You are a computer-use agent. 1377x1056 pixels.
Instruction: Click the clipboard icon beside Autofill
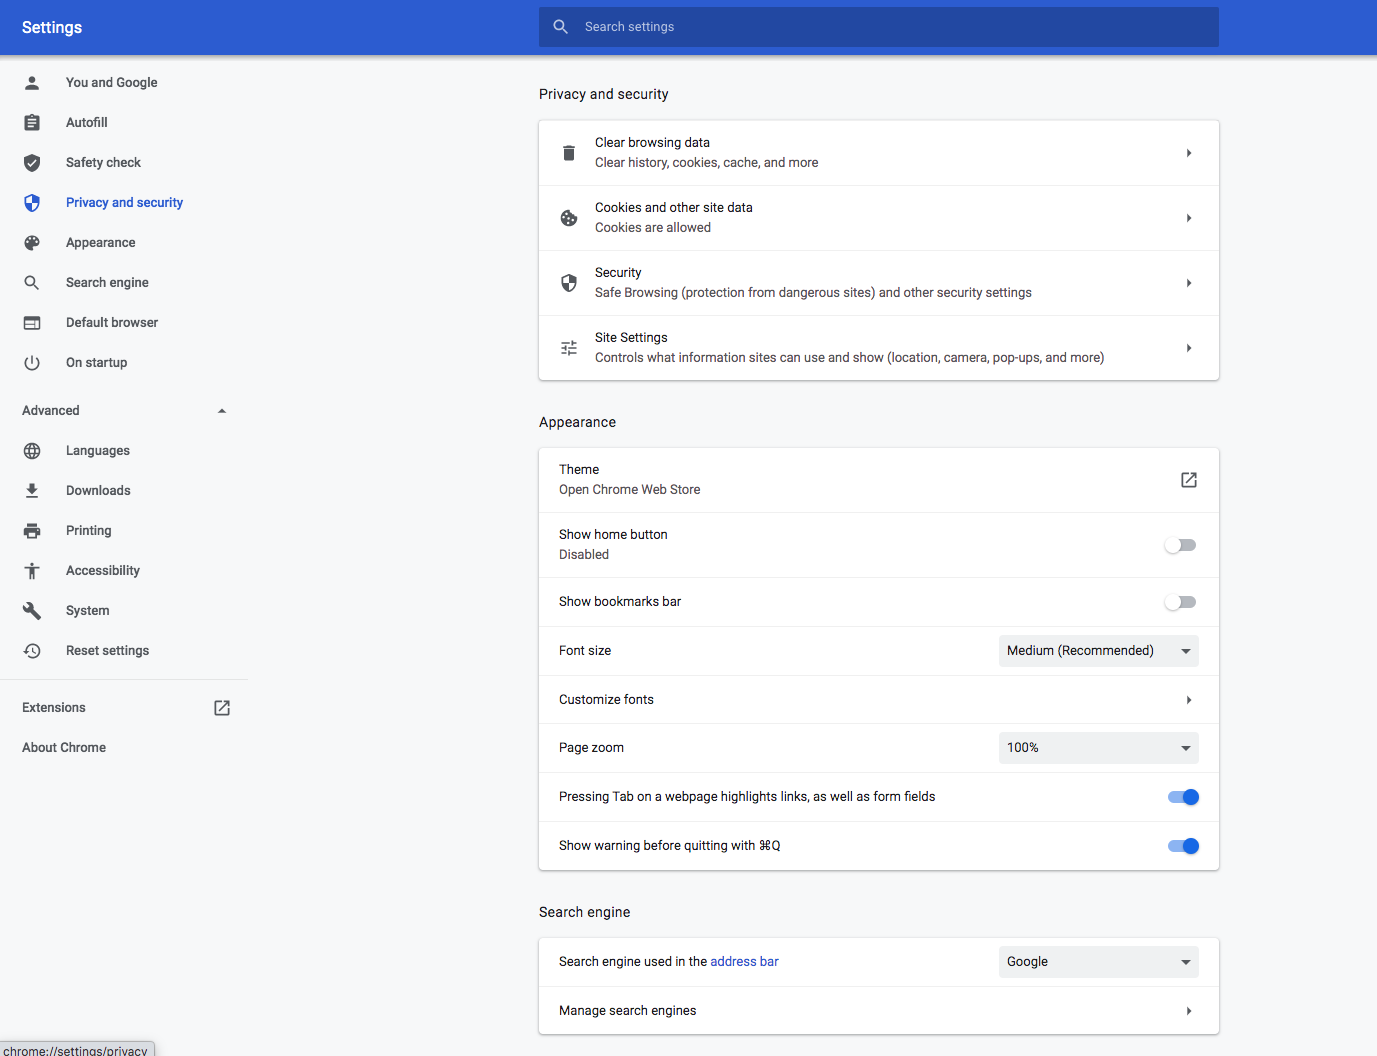32,123
